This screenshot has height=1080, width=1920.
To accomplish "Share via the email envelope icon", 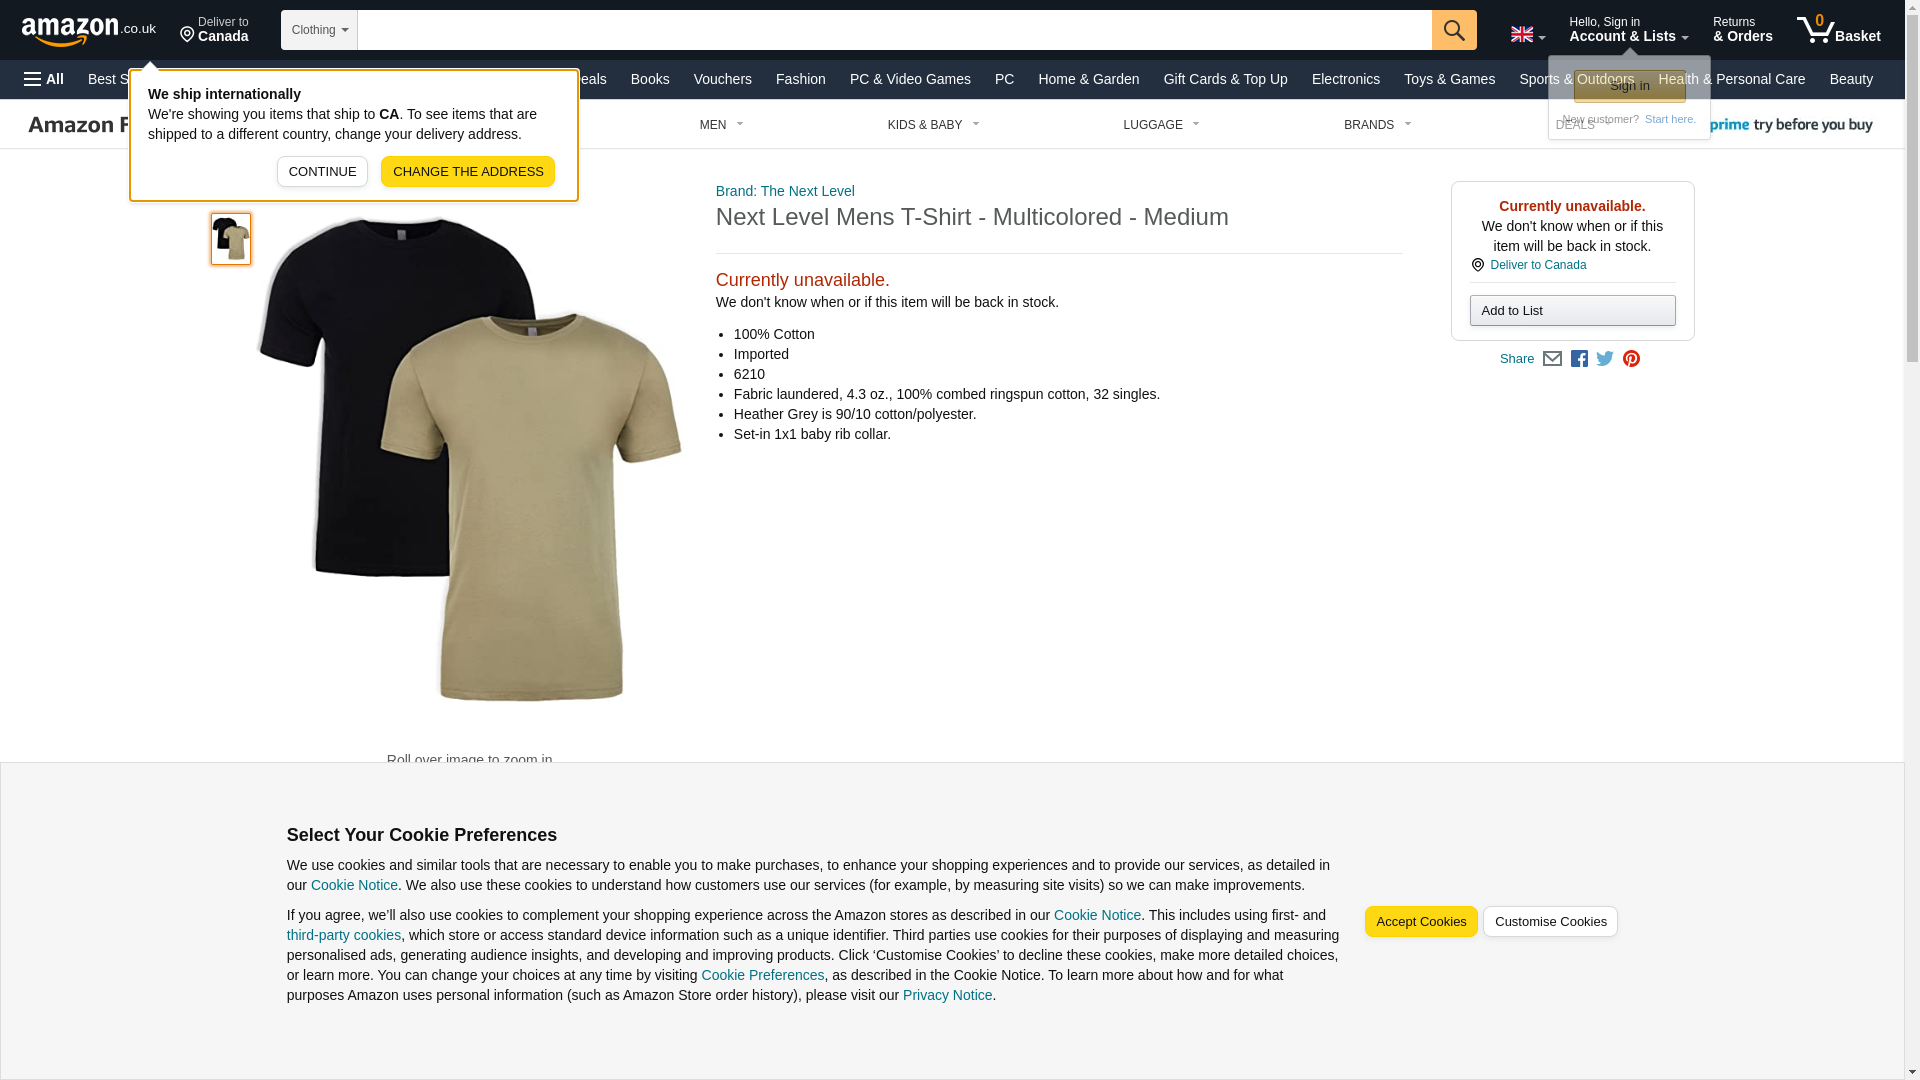I will tap(1552, 359).
